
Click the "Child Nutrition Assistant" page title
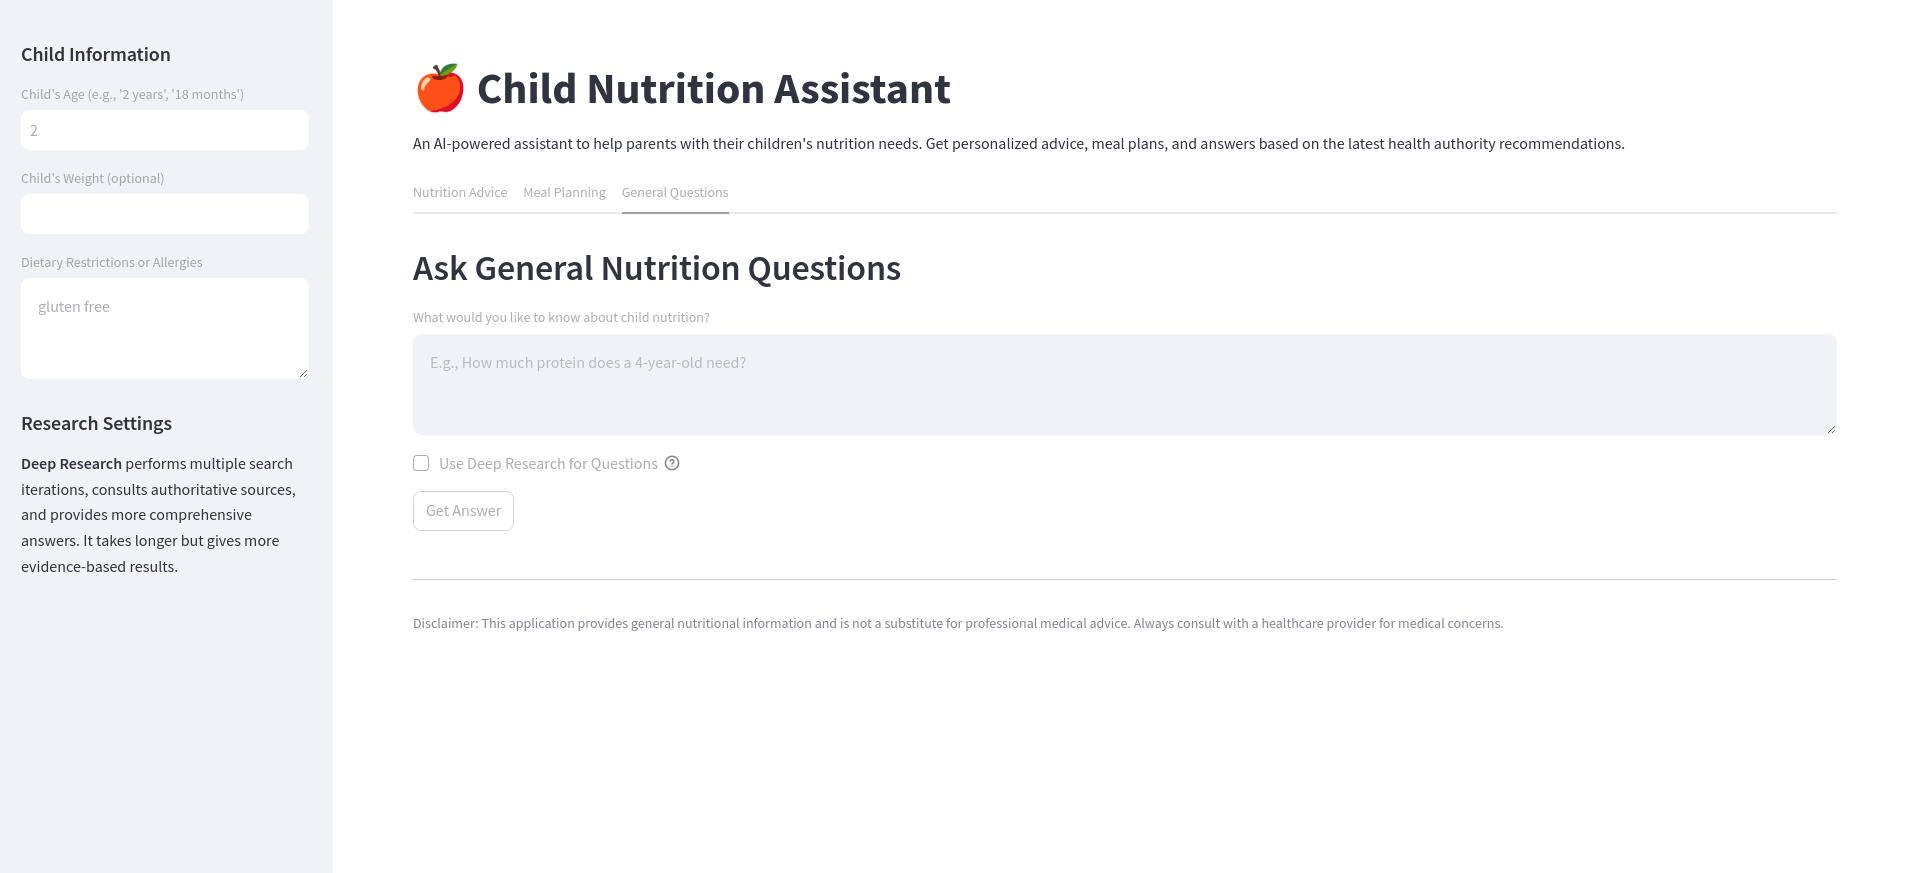pyautogui.click(x=713, y=89)
